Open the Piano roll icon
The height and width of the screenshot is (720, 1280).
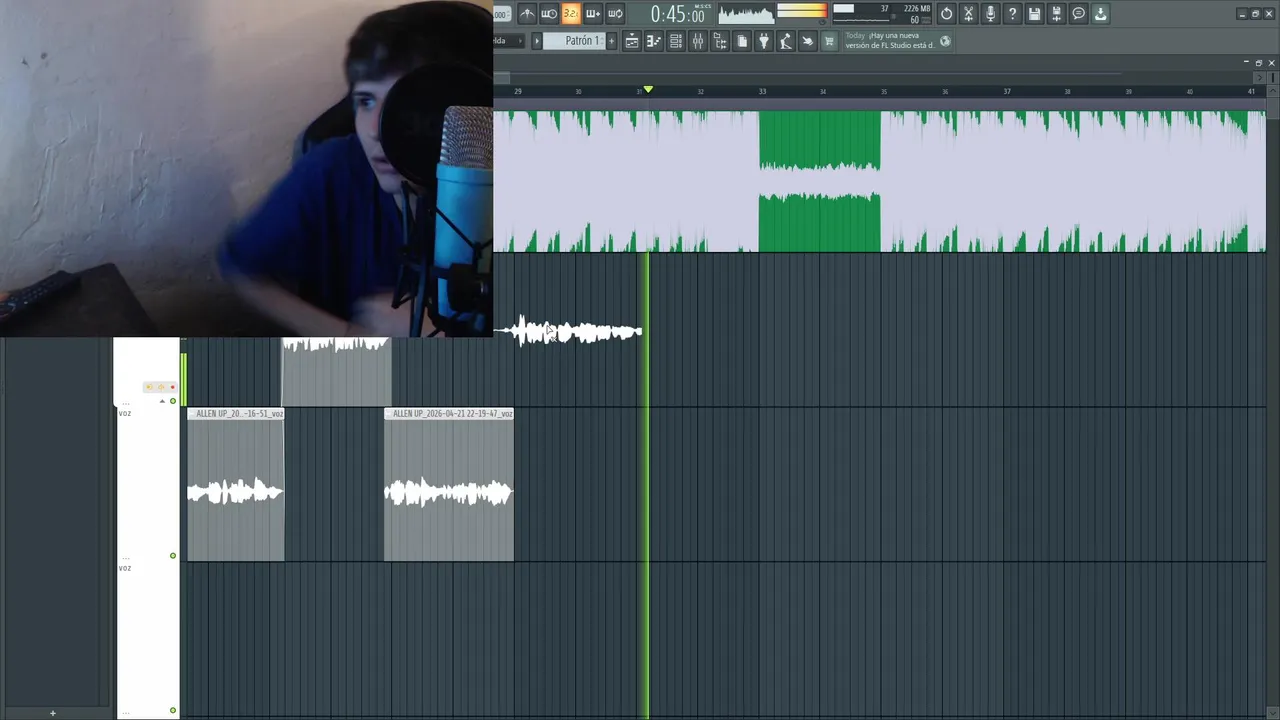click(x=654, y=41)
